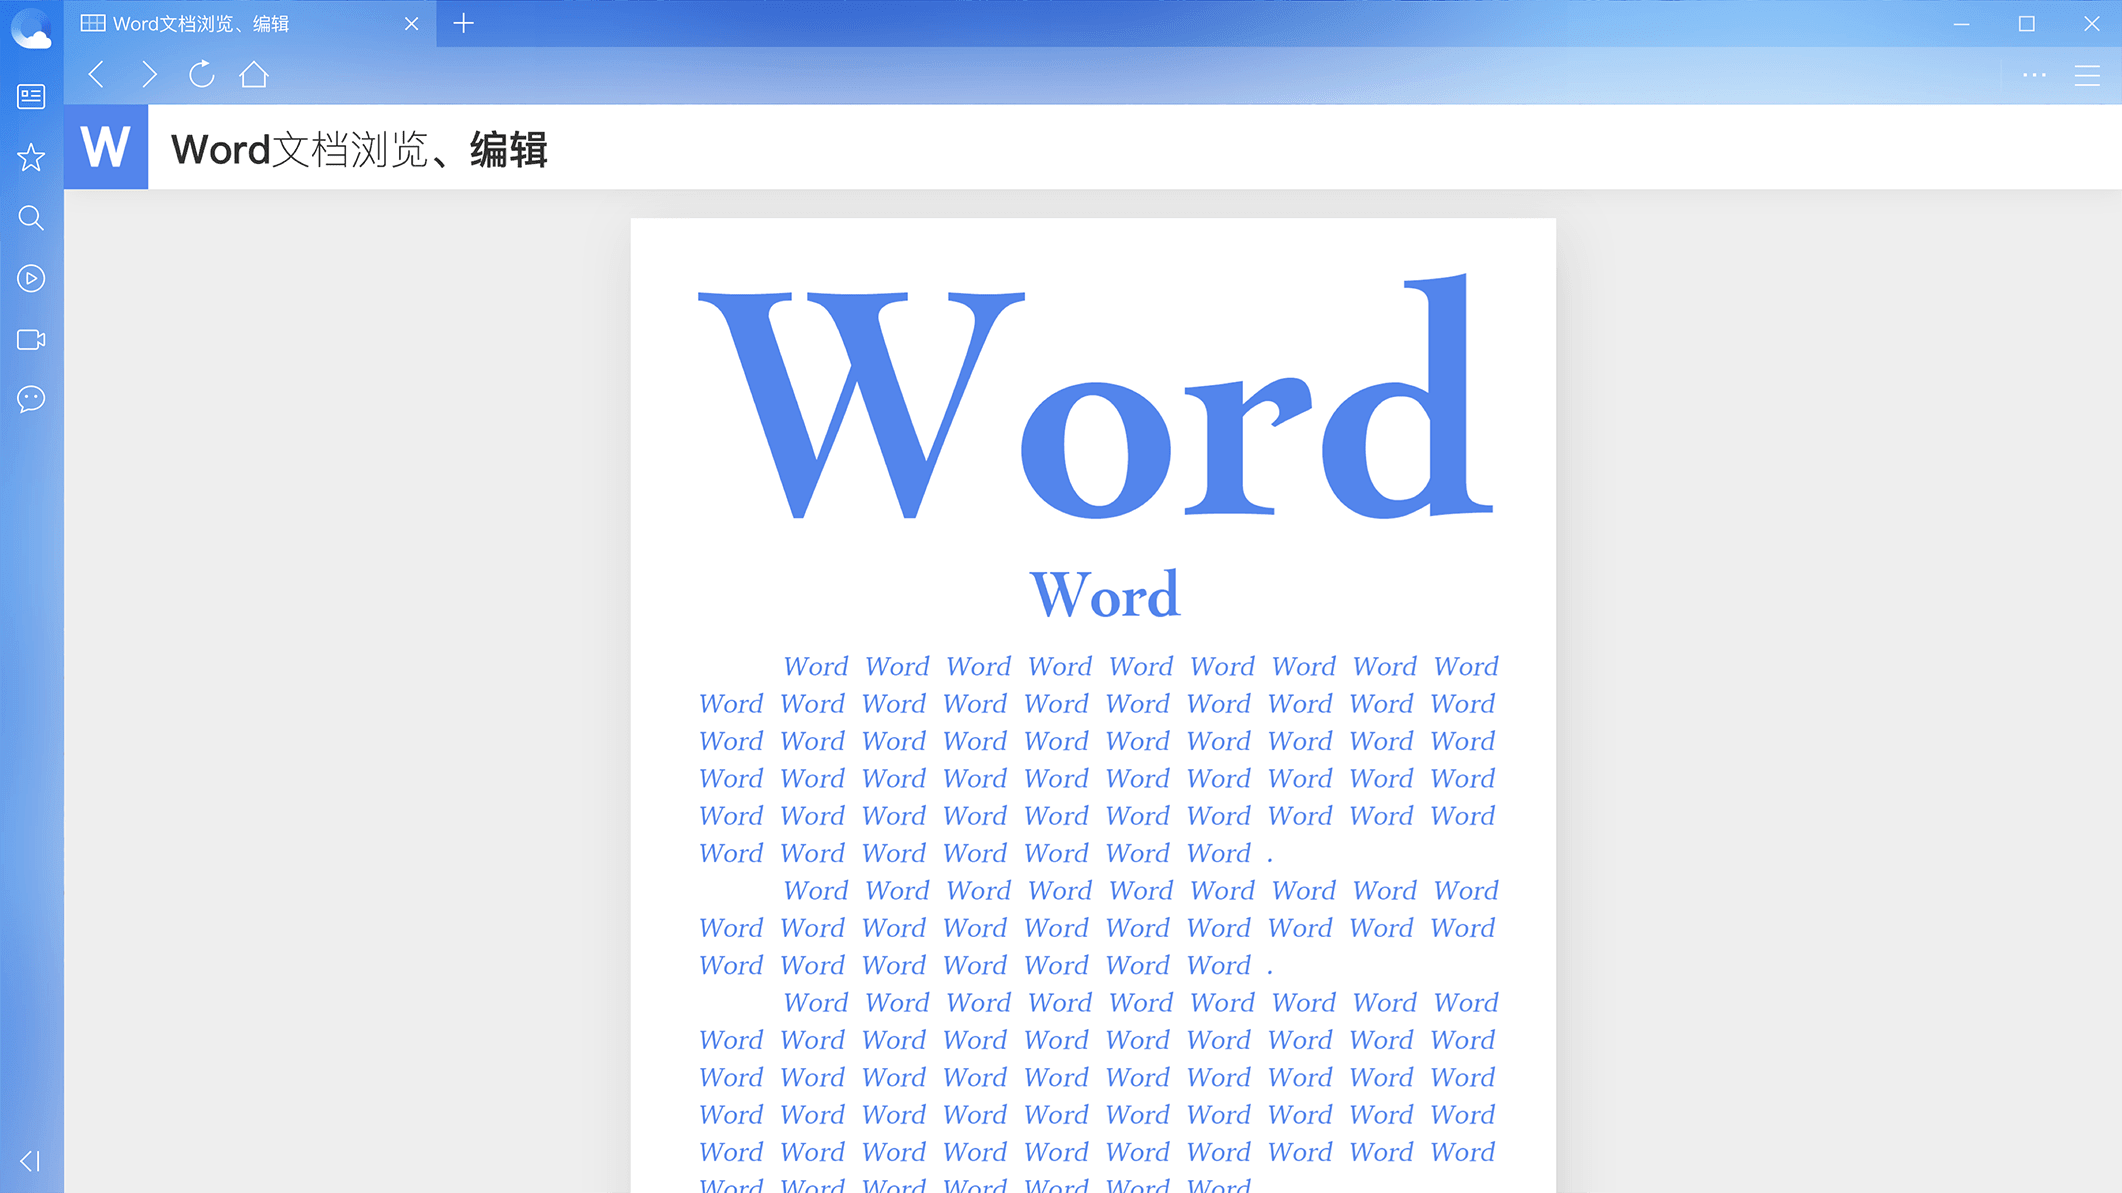The height and width of the screenshot is (1193, 2122).
Task: Click the forward navigation arrow
Action: pyautogui.click(x=149, y=74)
